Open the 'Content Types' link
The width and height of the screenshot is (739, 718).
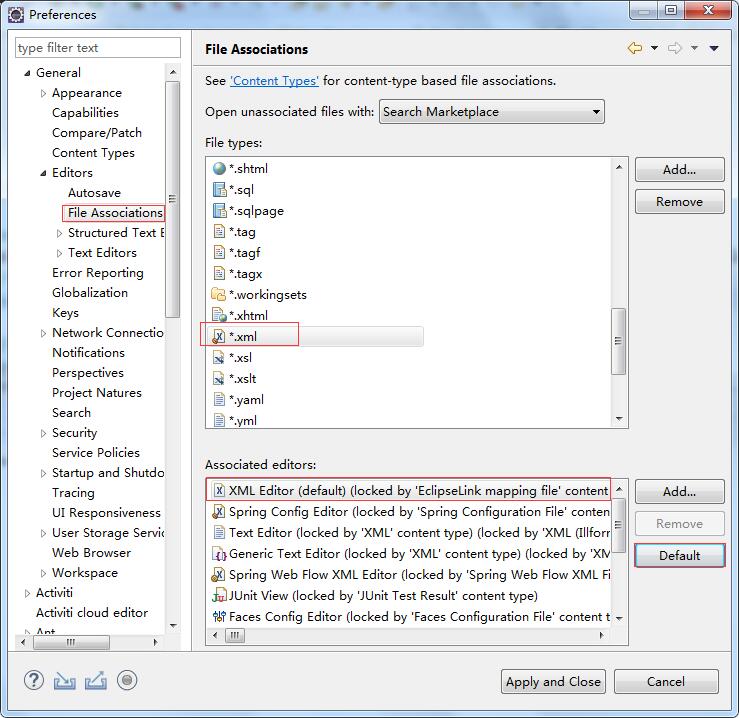pos(274,81)
